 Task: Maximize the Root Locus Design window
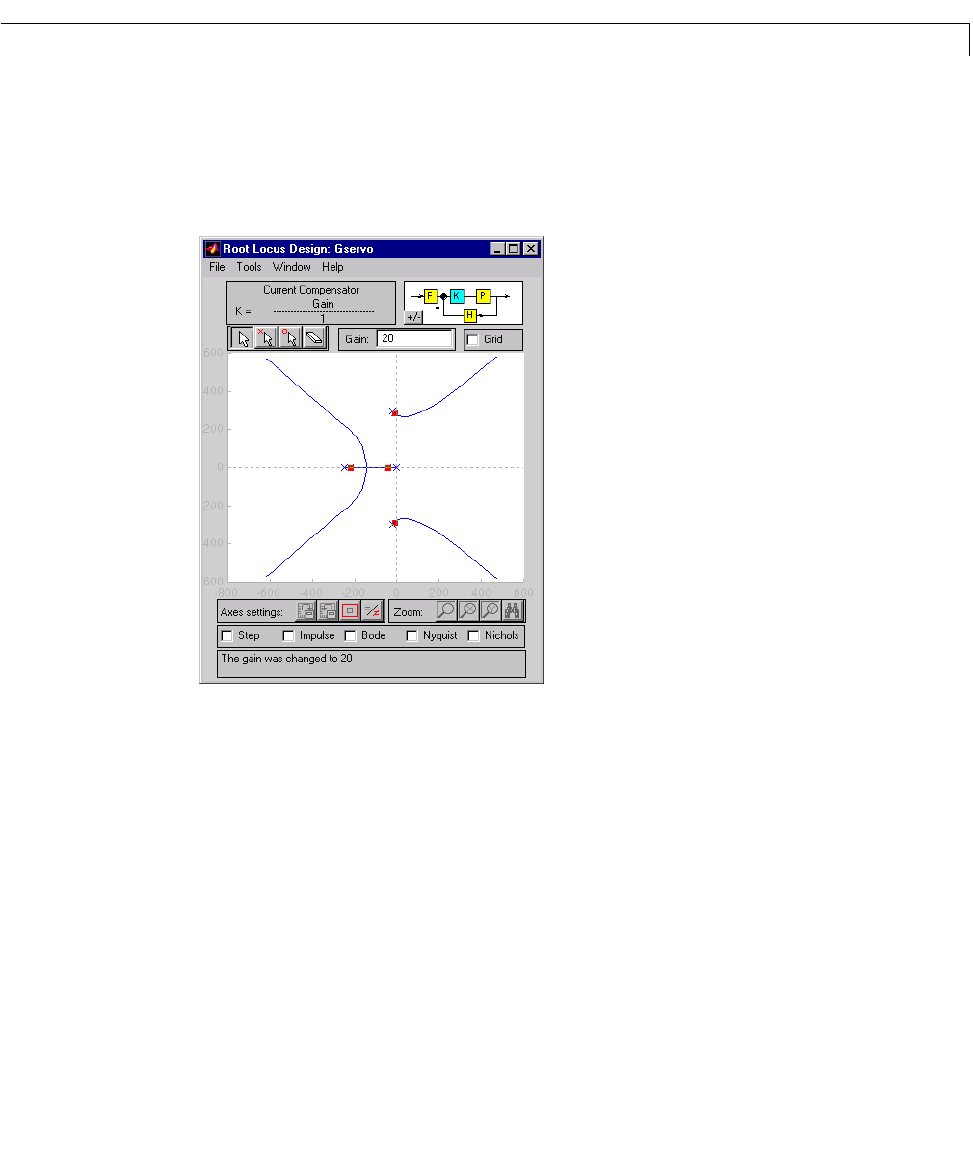tap(513, 249)
